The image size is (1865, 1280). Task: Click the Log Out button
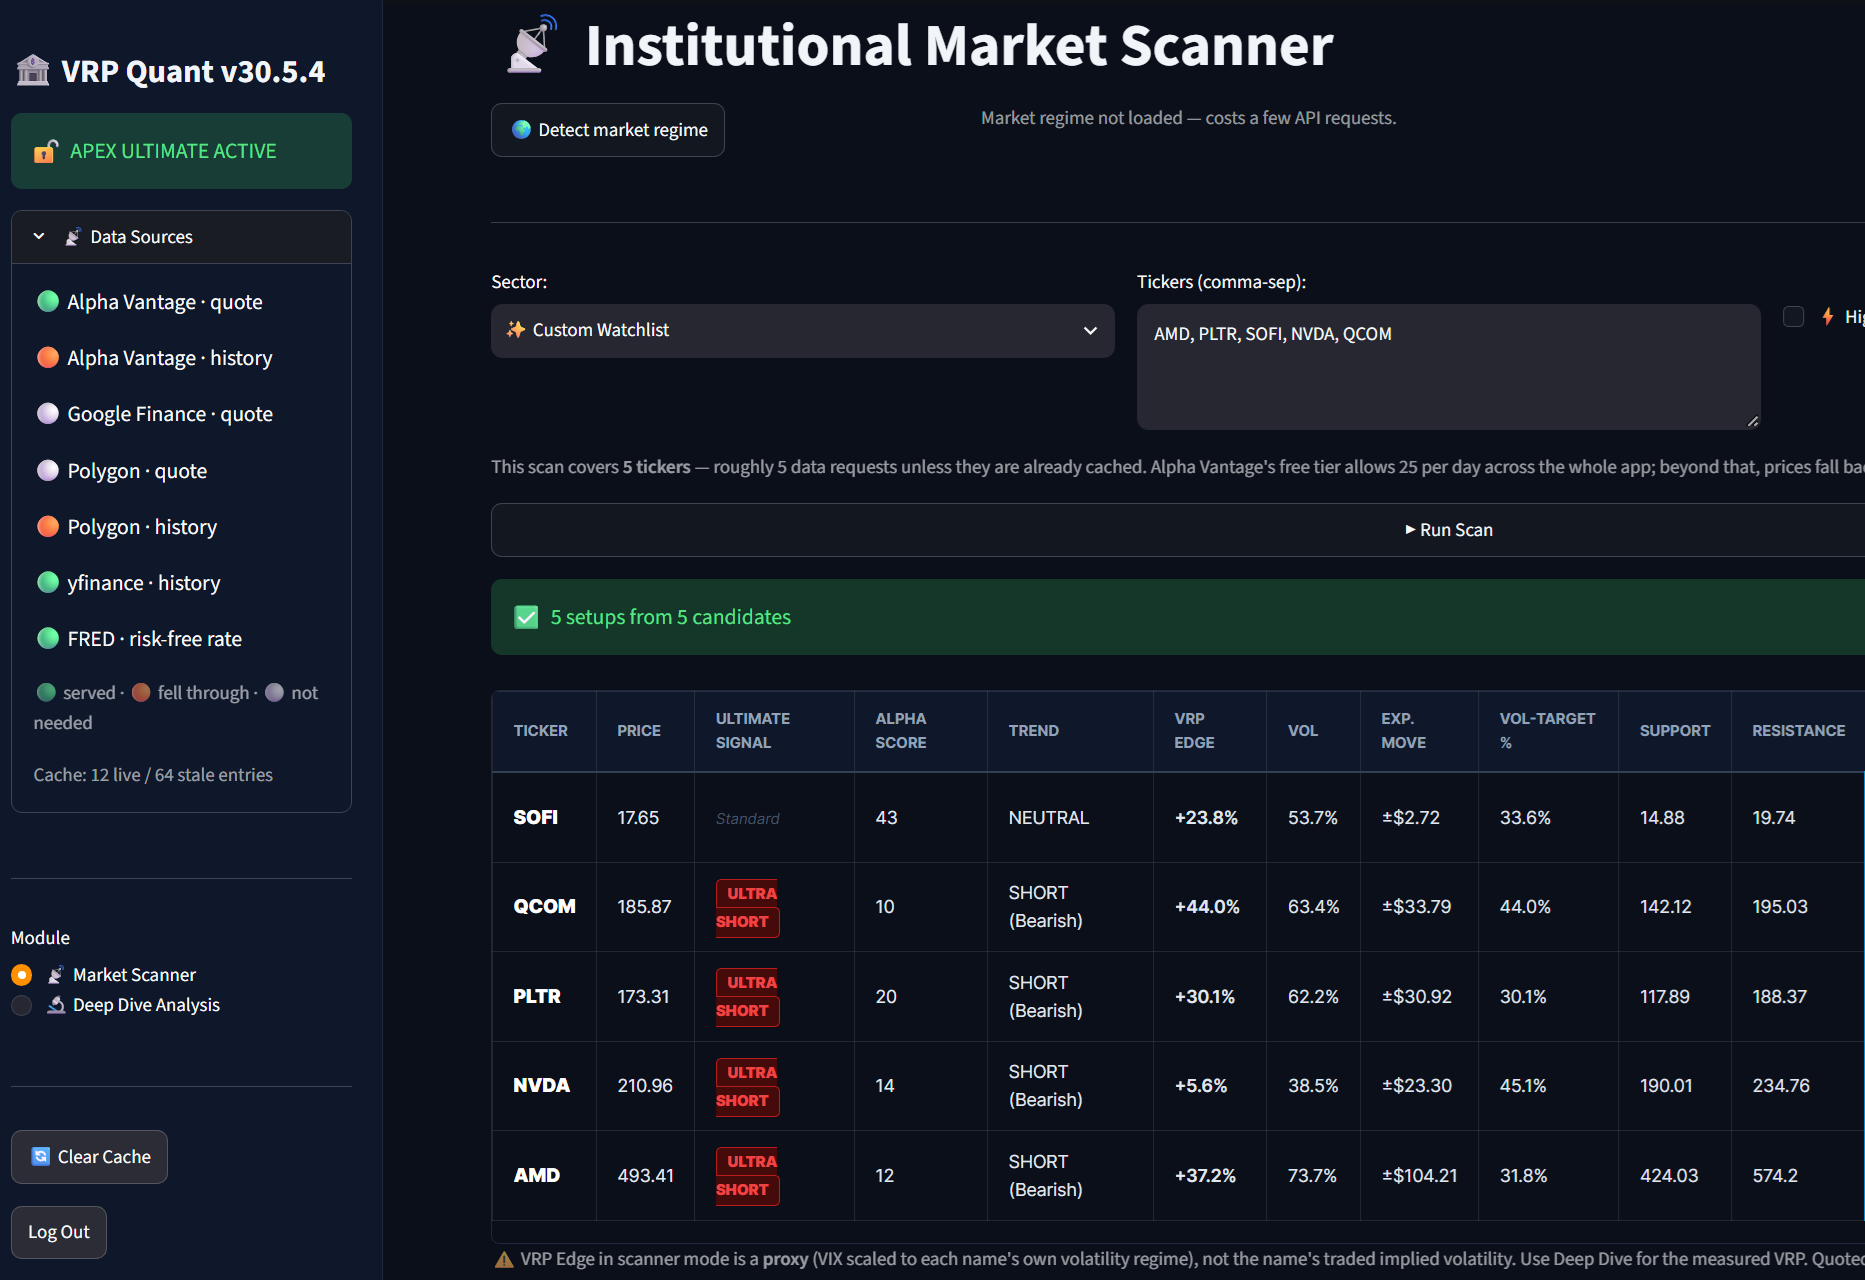tap(59, 1232)
